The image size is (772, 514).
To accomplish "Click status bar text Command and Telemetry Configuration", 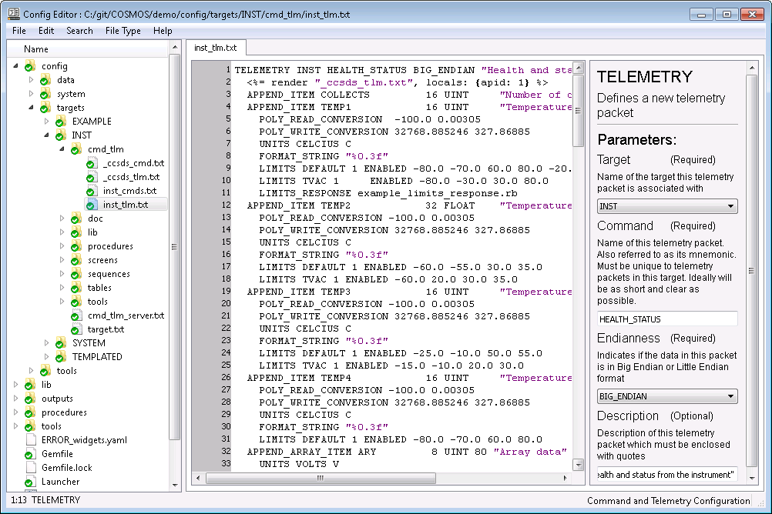I will point(669,501).
